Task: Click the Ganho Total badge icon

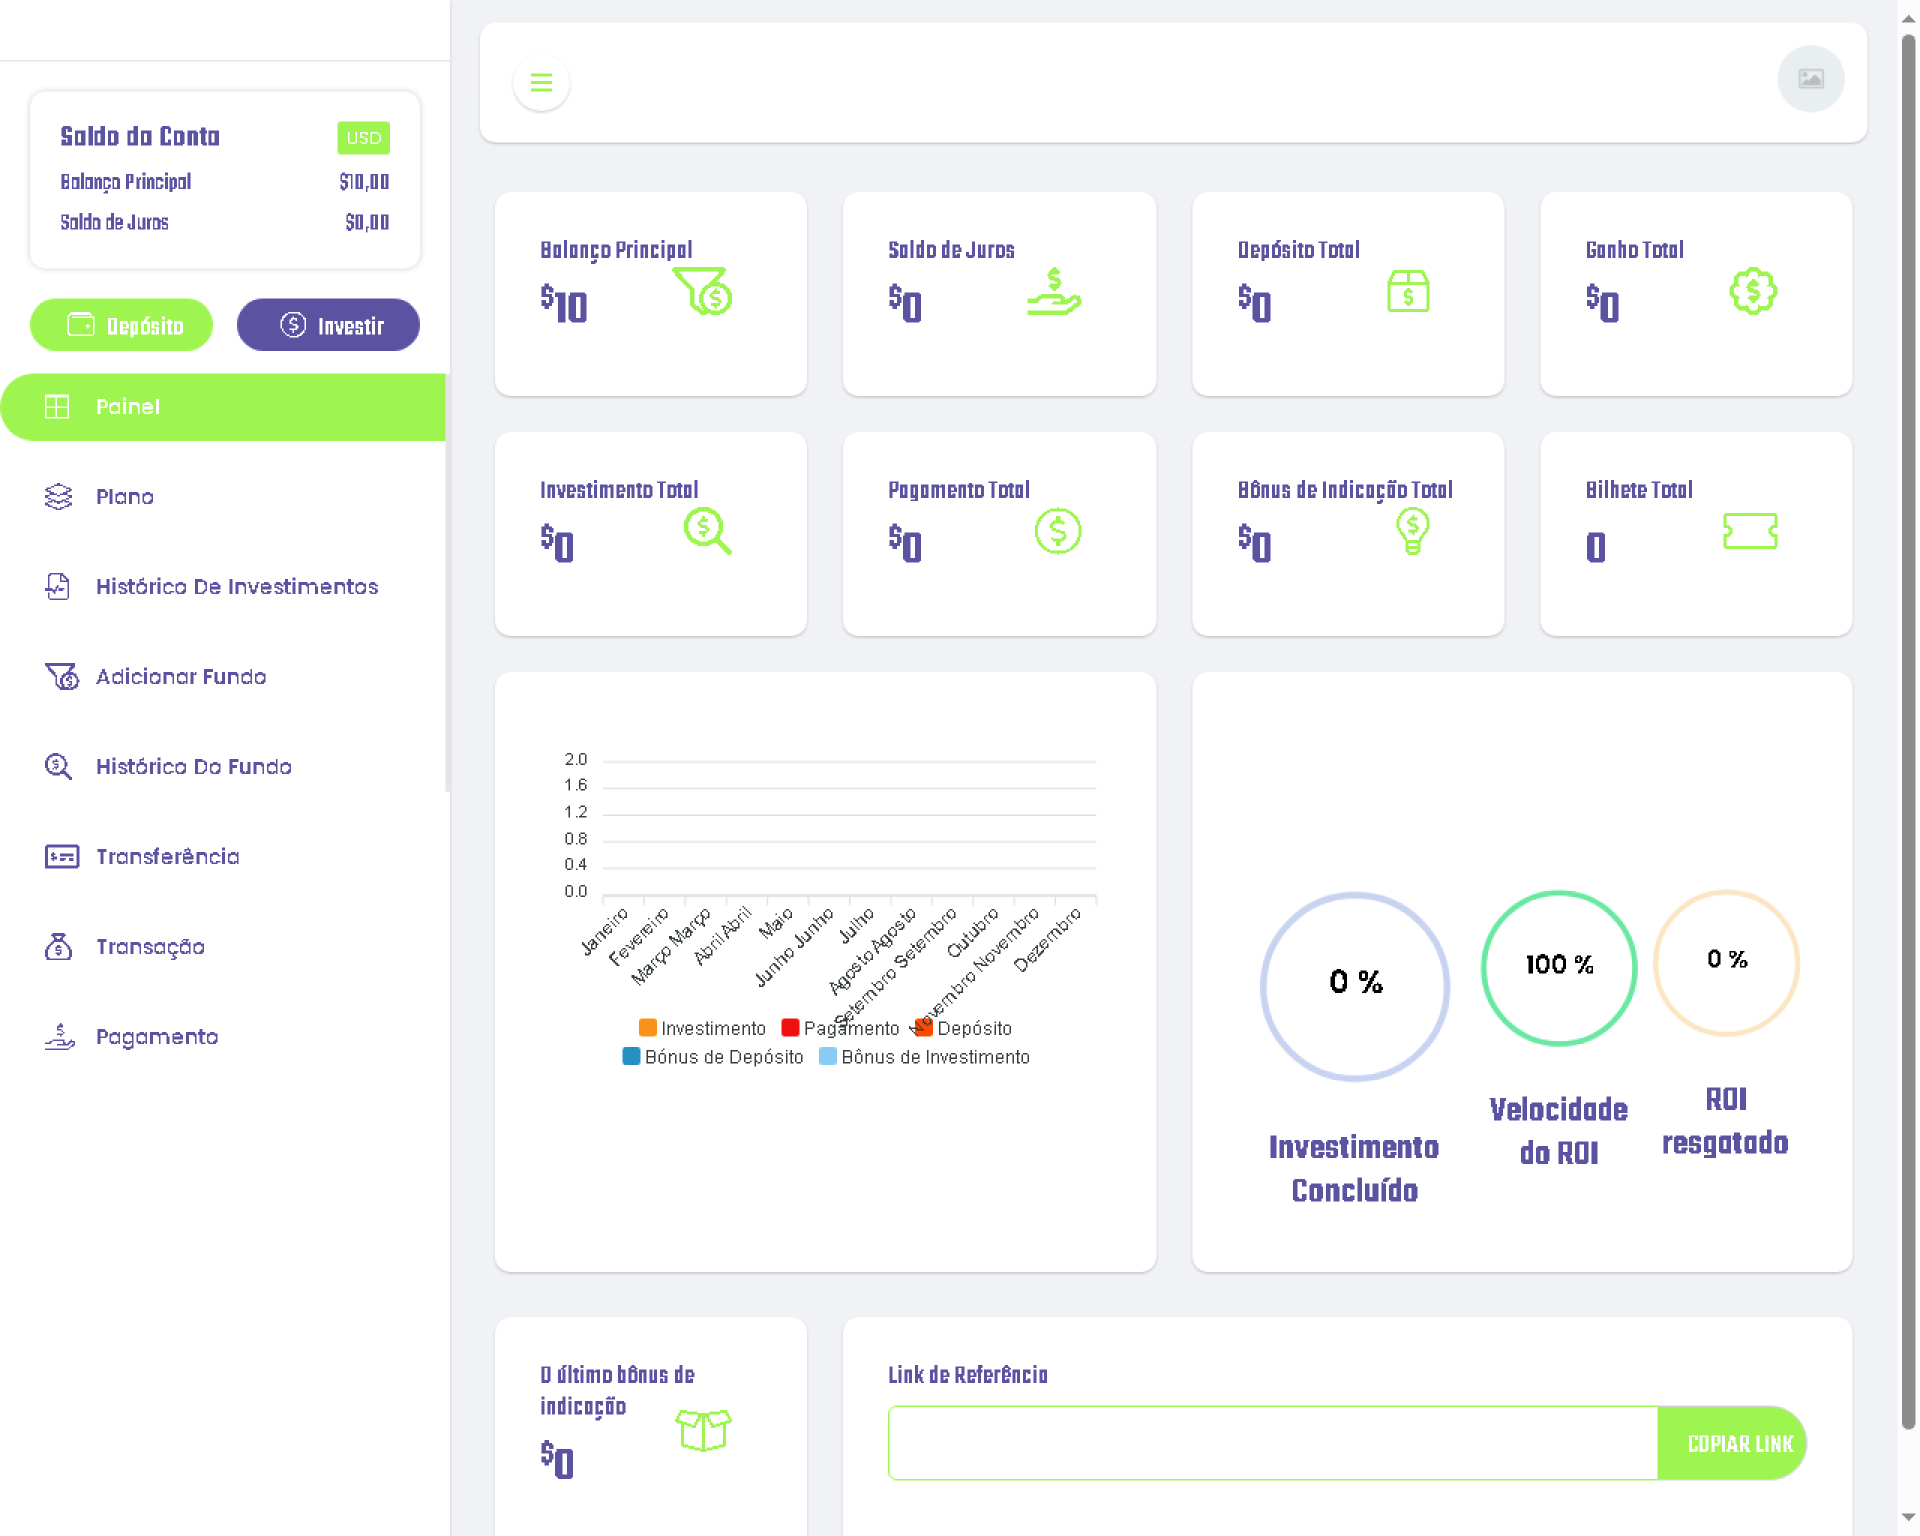Action: coord(1752,291)
